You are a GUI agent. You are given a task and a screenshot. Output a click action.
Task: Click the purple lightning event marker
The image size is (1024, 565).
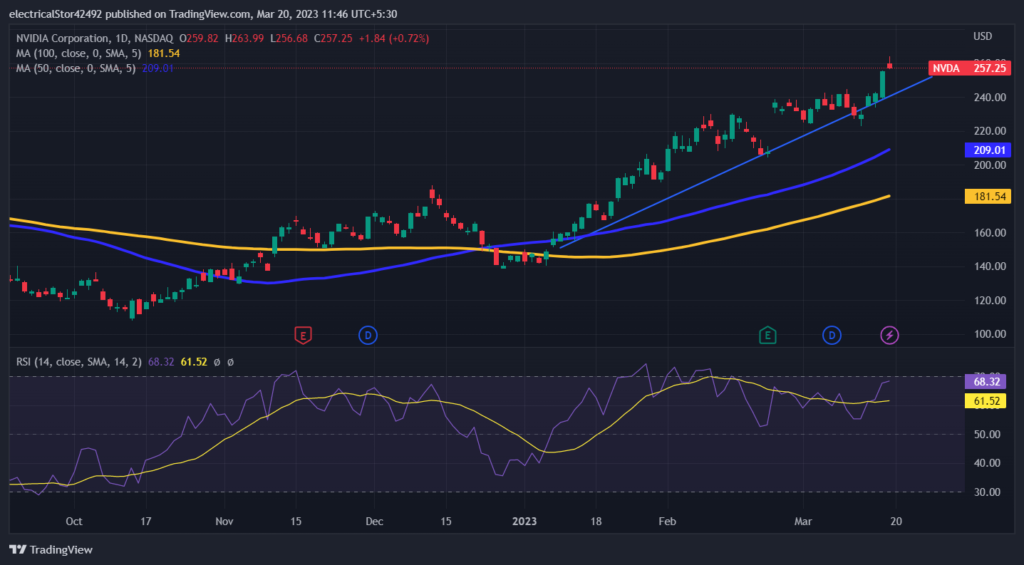click(x=889, y=336)
